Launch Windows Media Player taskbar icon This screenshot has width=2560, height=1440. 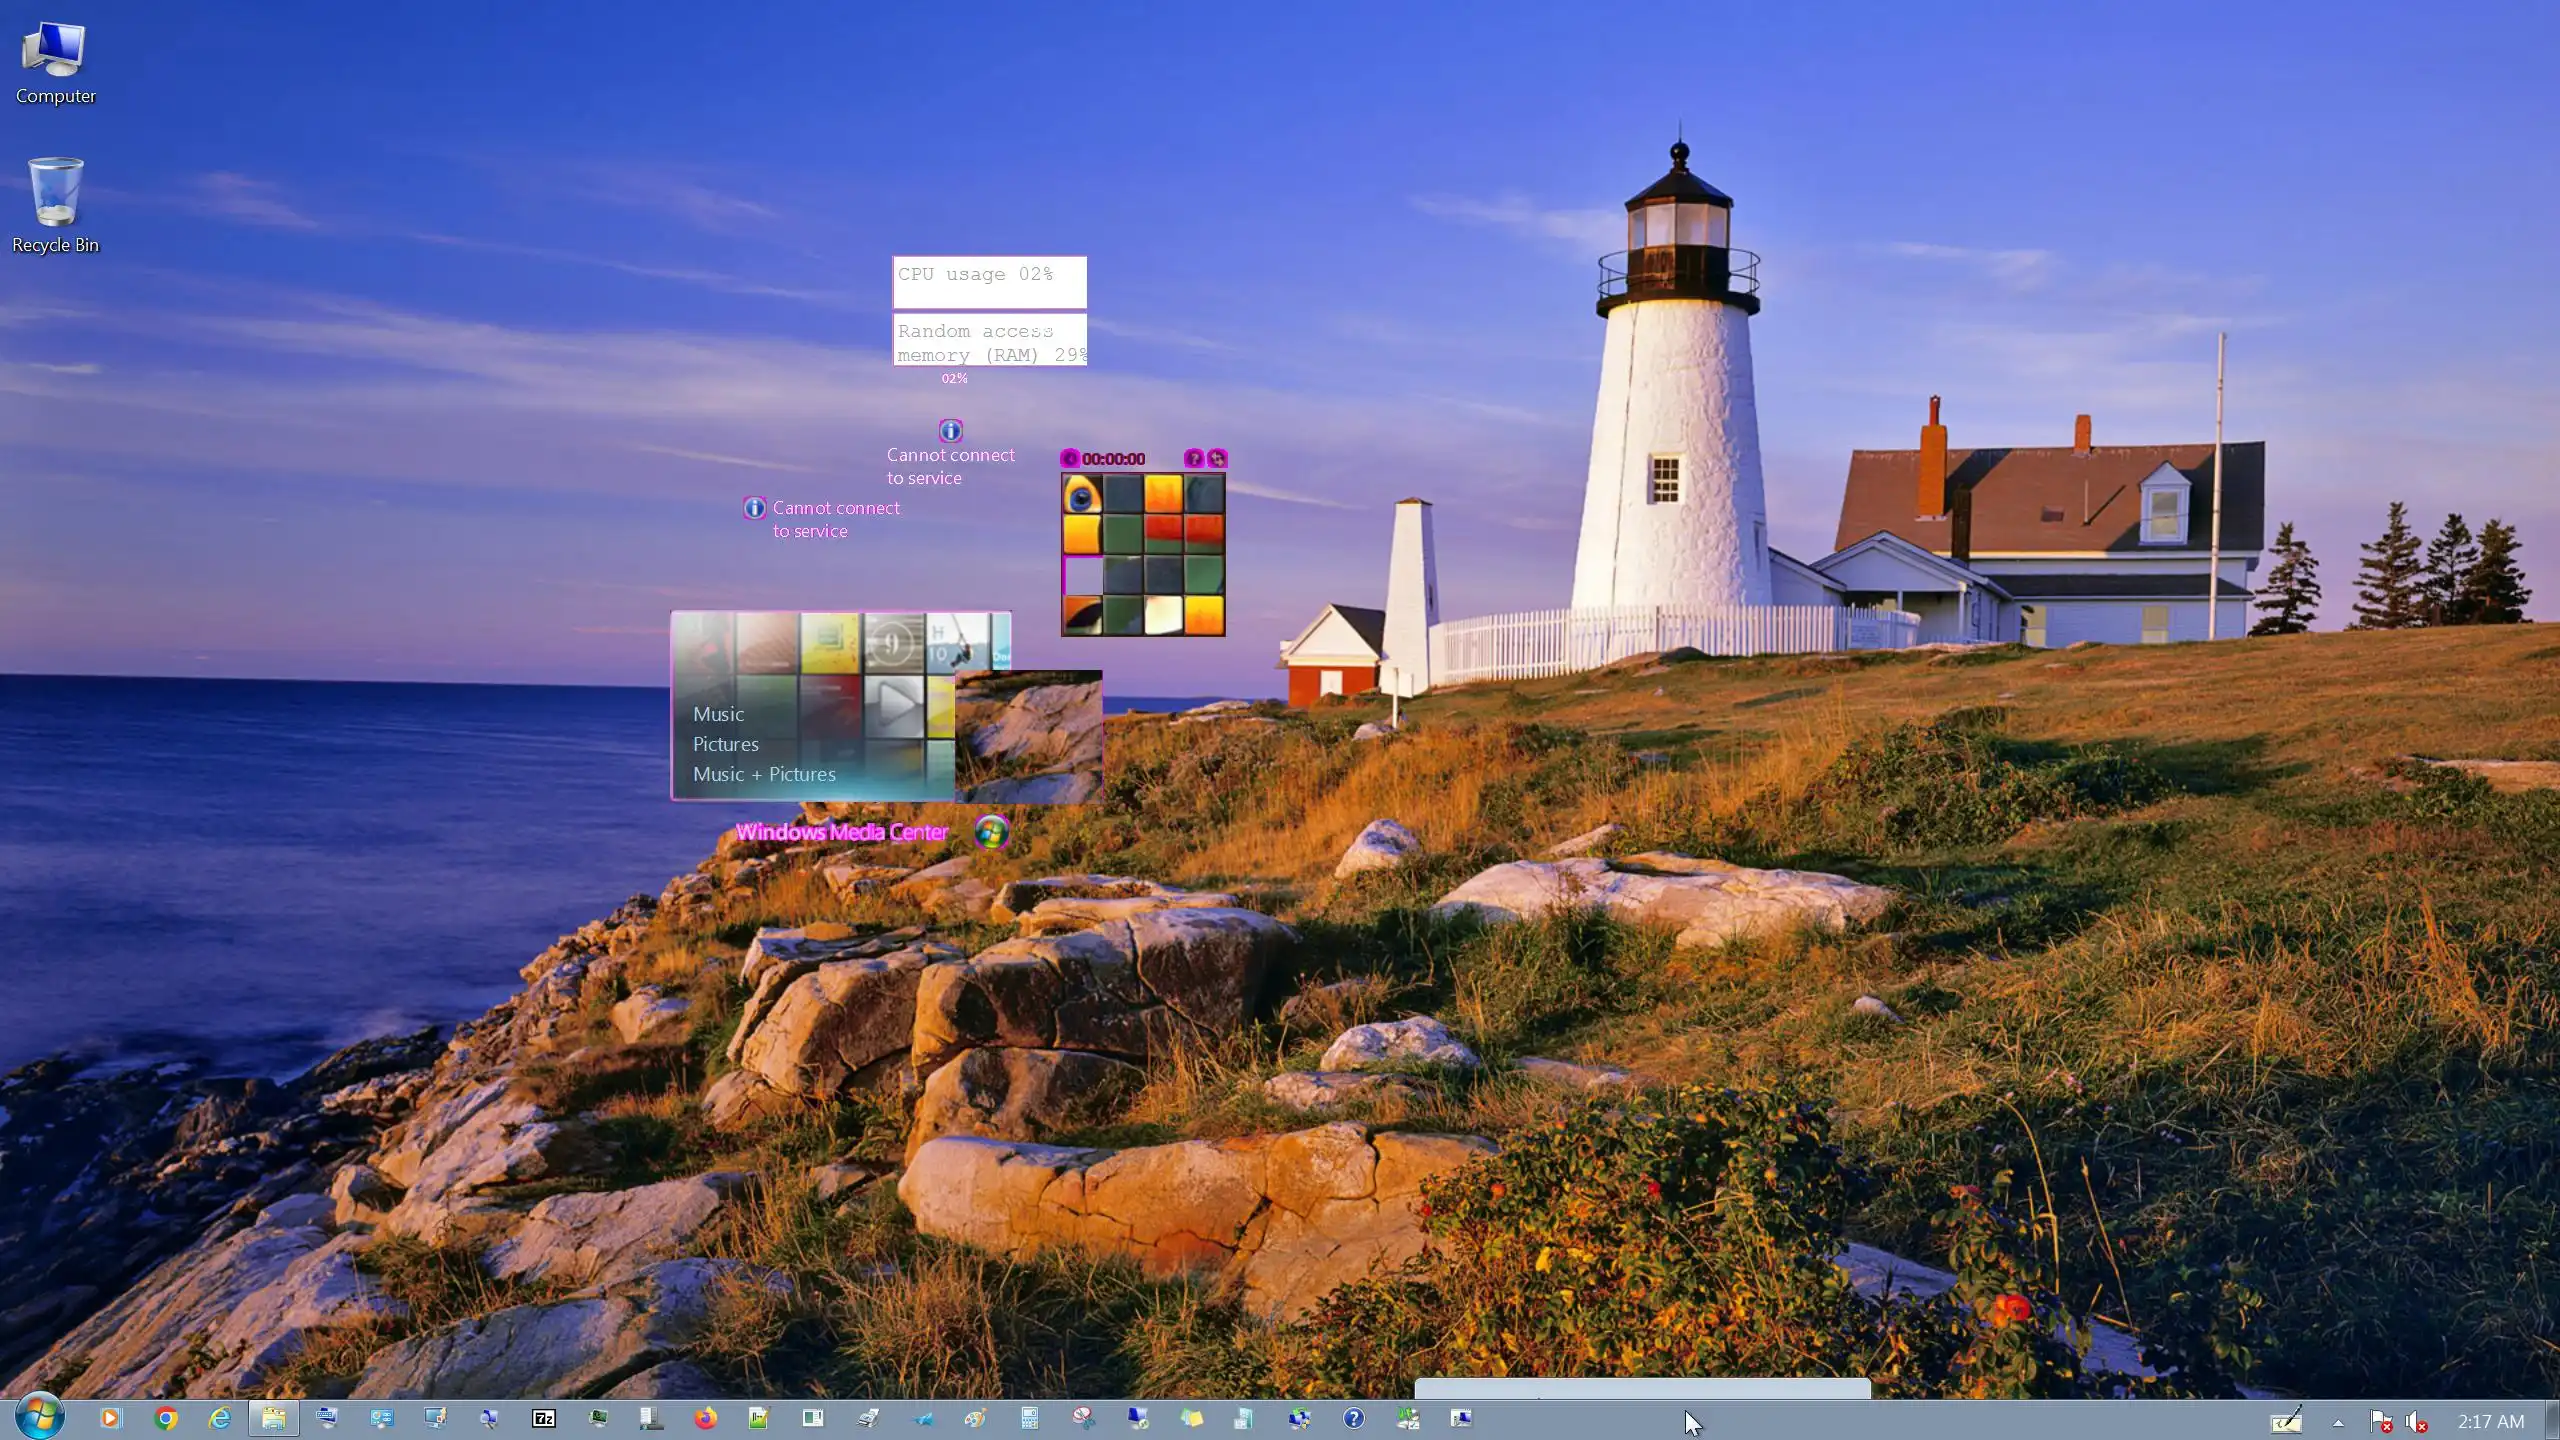[x=110, y=1418]
